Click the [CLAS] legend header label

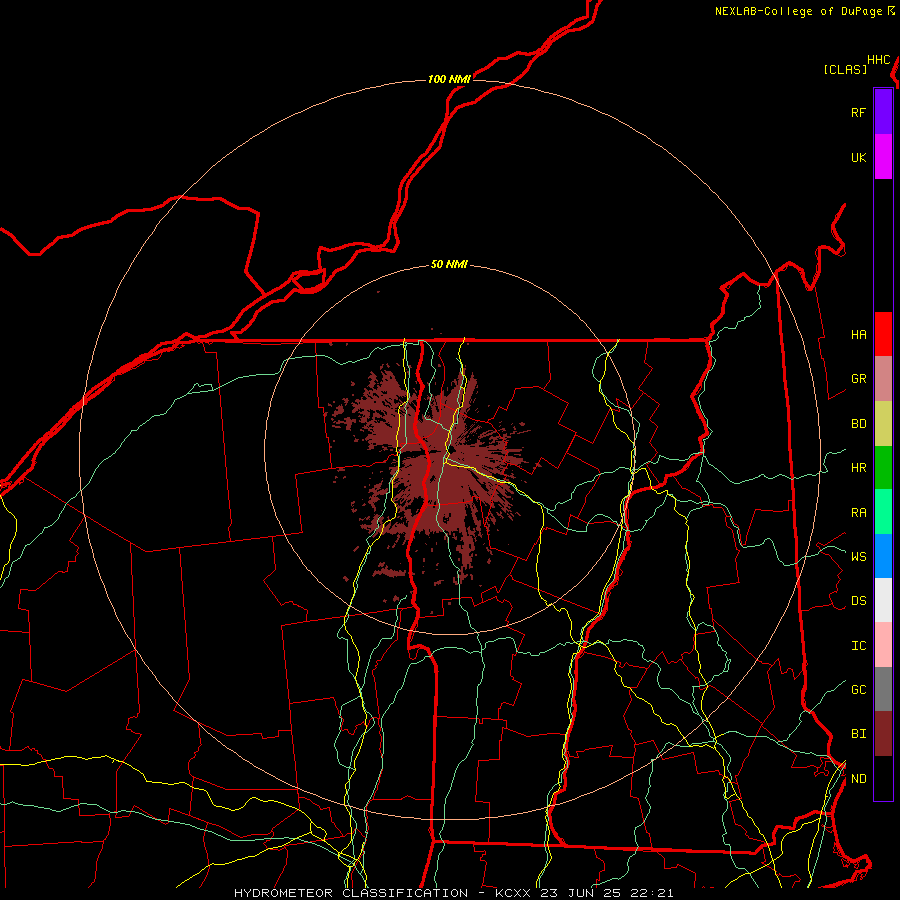pos(845,69)
